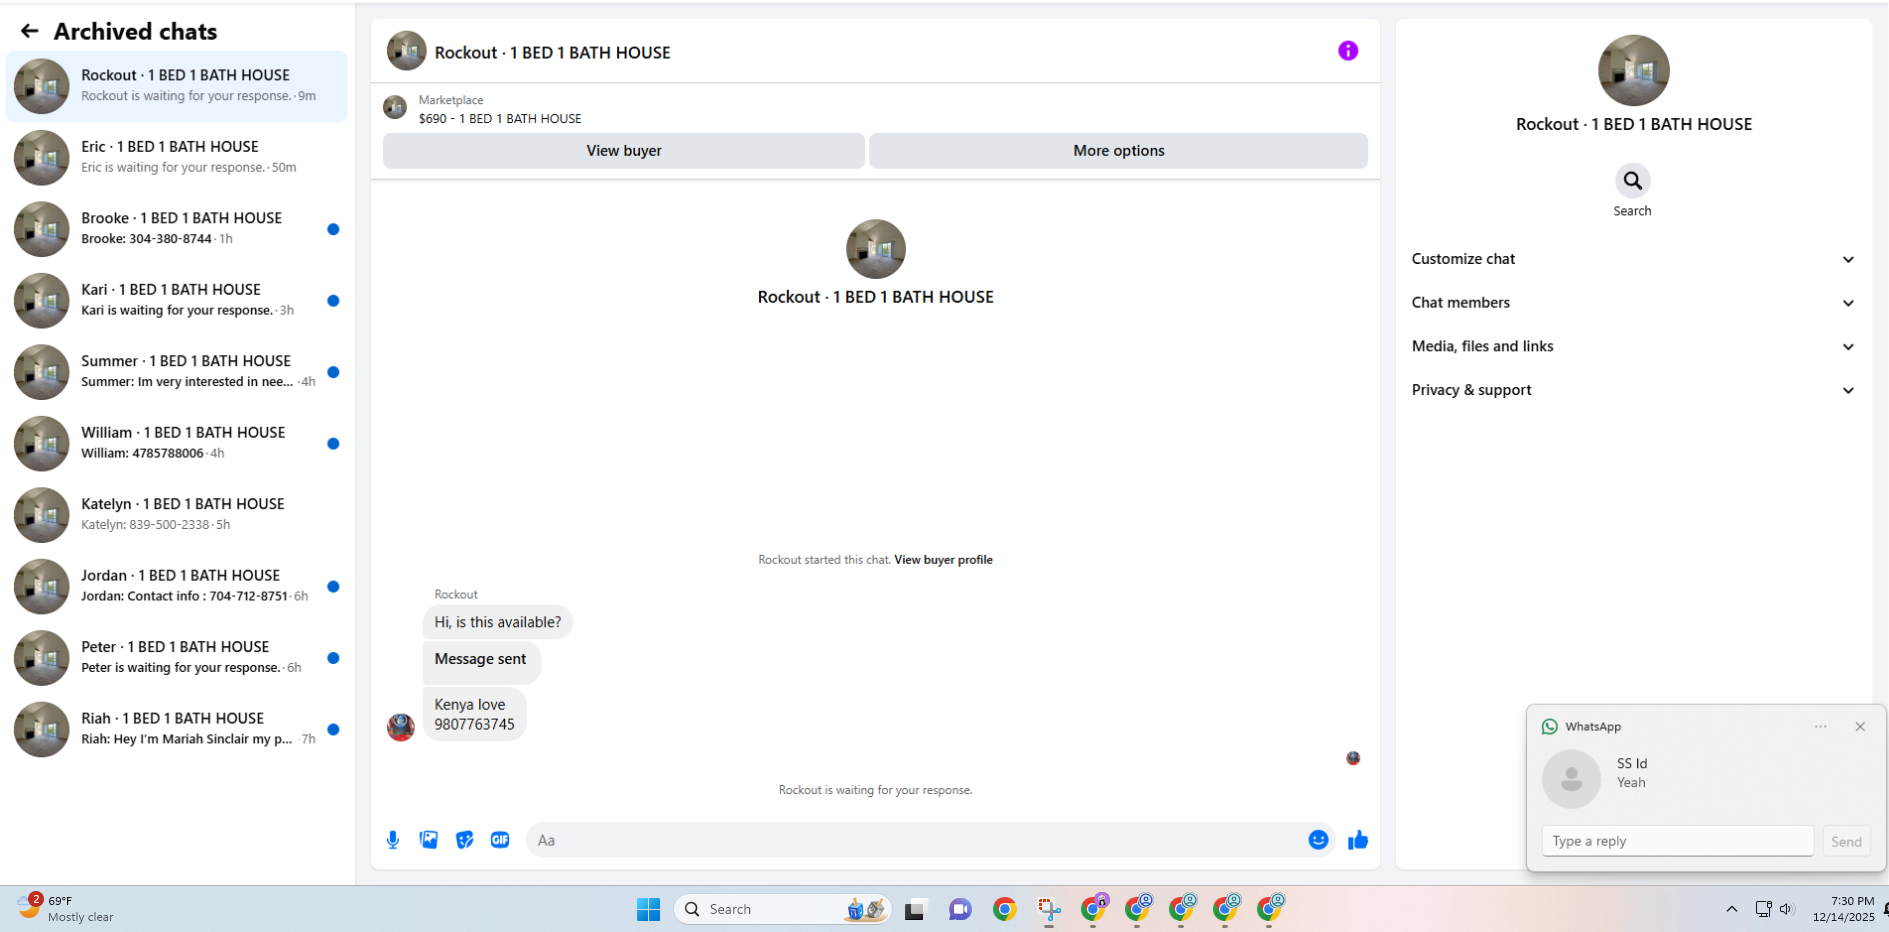Open WhatsApp notification options menu
Screen dimensions: 1889x932
1820,727
